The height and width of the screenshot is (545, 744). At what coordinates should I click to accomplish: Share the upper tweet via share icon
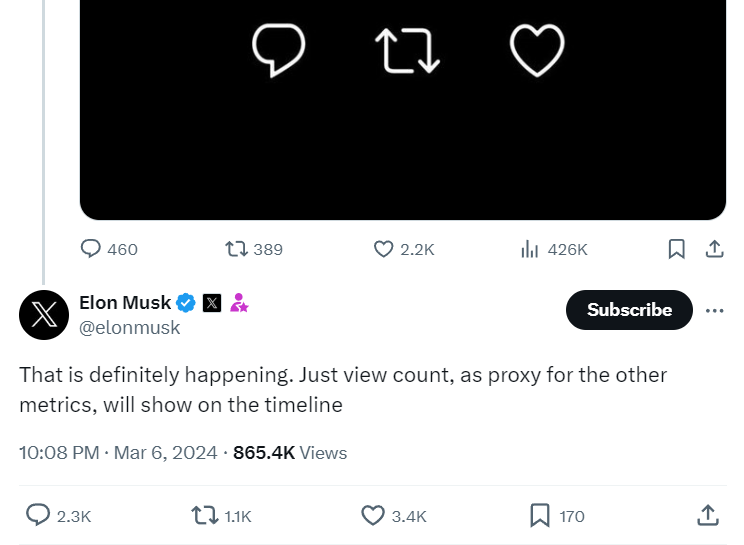(x=714, y=249)
